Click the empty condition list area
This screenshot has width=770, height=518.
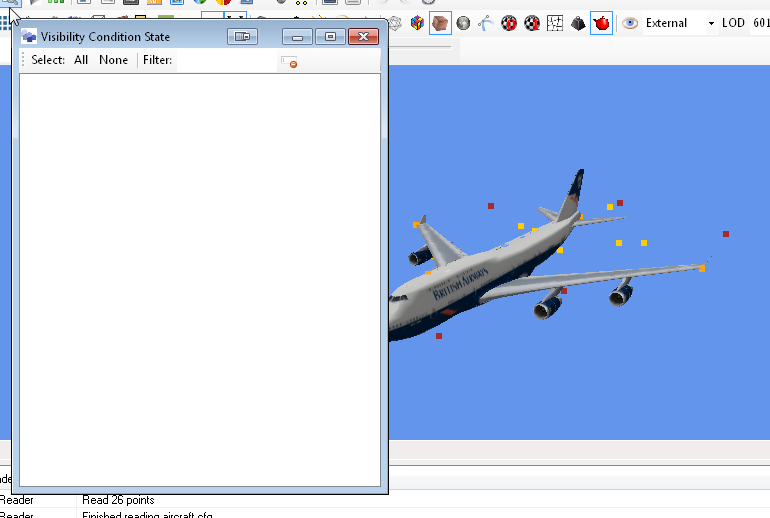pyautogui.click(x=200, y=280)
